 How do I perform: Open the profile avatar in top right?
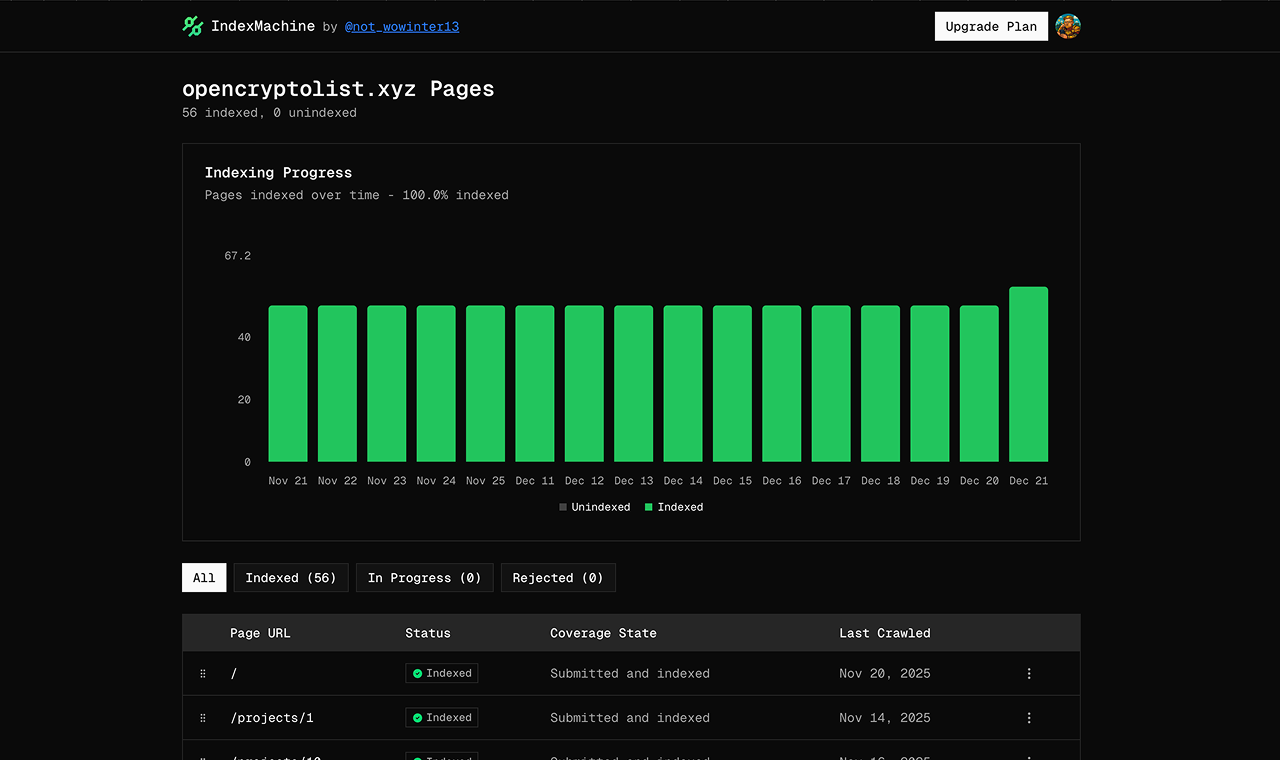1068,26
